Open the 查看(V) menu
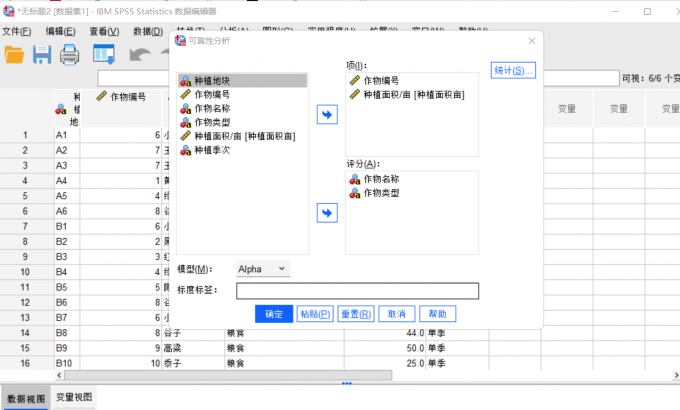680x410 pixels. pos(105,32)
